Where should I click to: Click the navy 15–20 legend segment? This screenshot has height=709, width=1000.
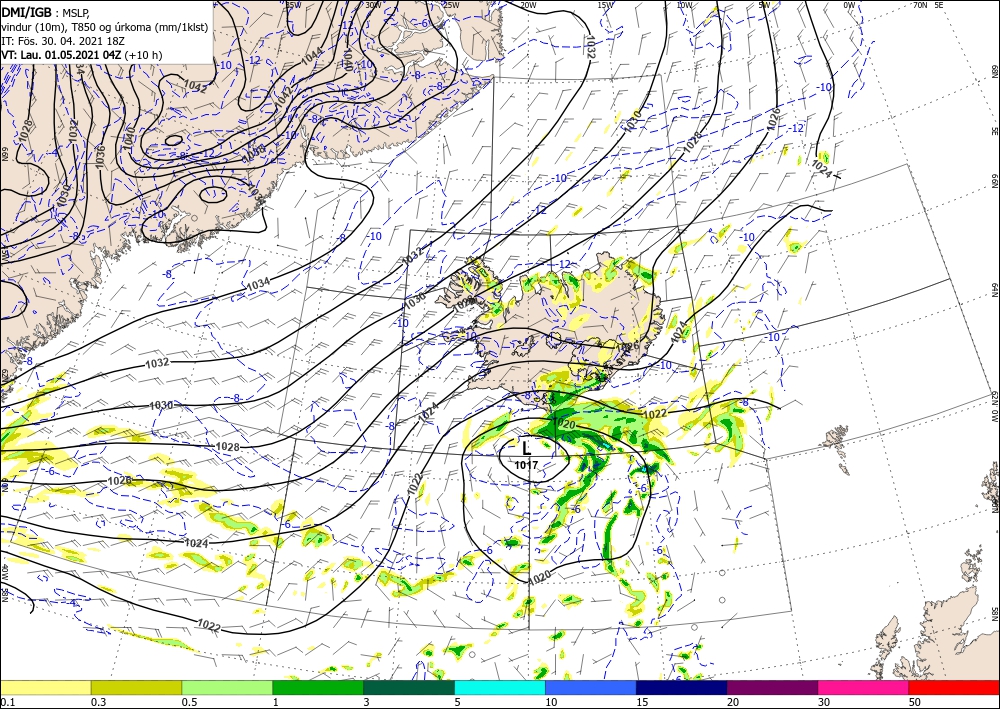682,687
